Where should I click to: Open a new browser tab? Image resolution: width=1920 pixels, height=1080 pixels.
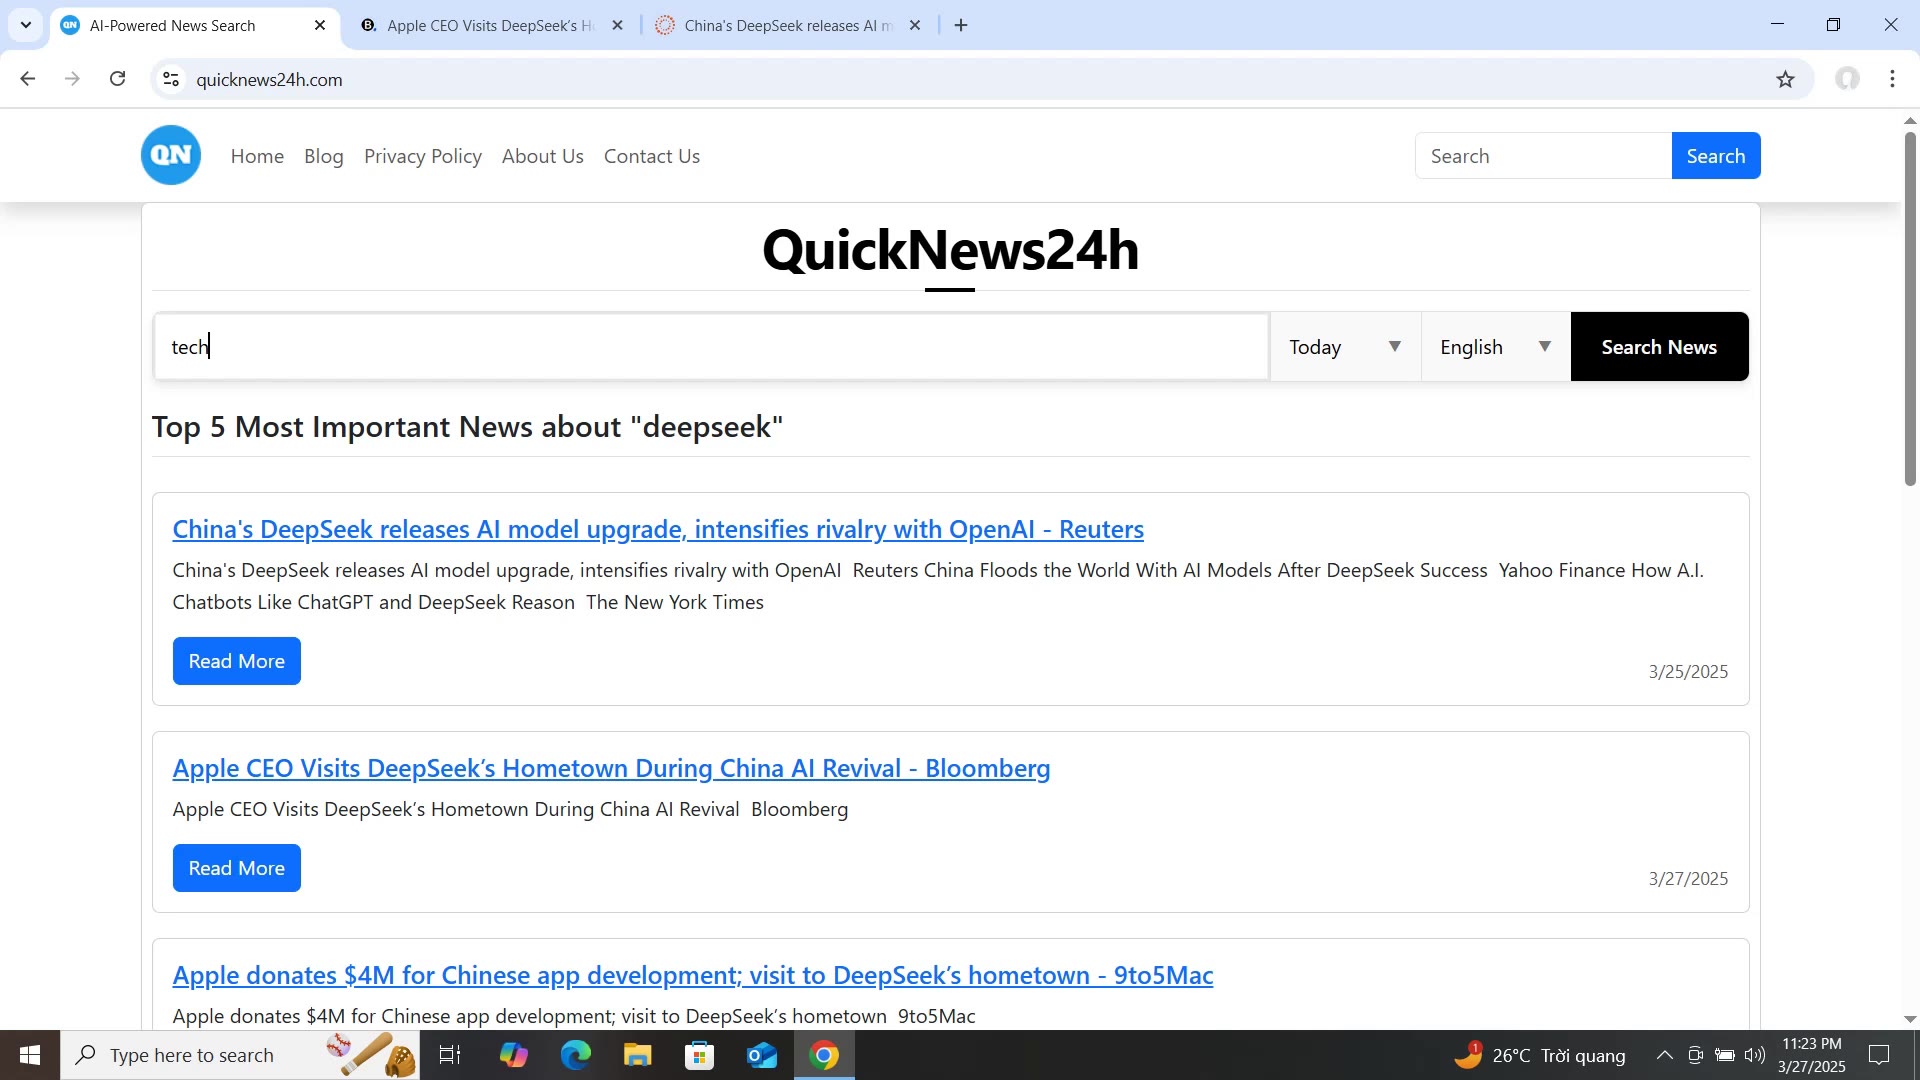point(961,25)
